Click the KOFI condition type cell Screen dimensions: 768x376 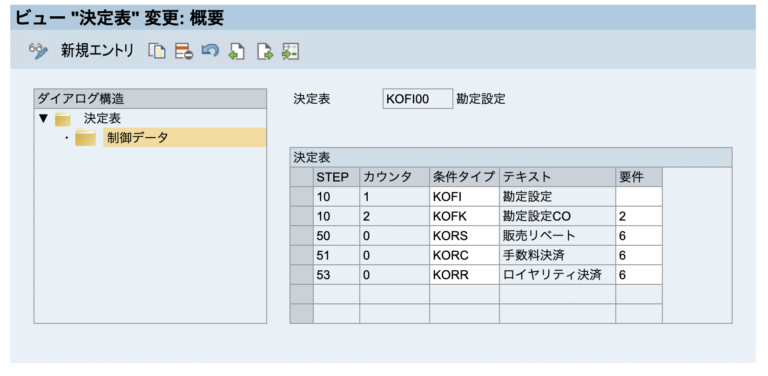point(464,197)
